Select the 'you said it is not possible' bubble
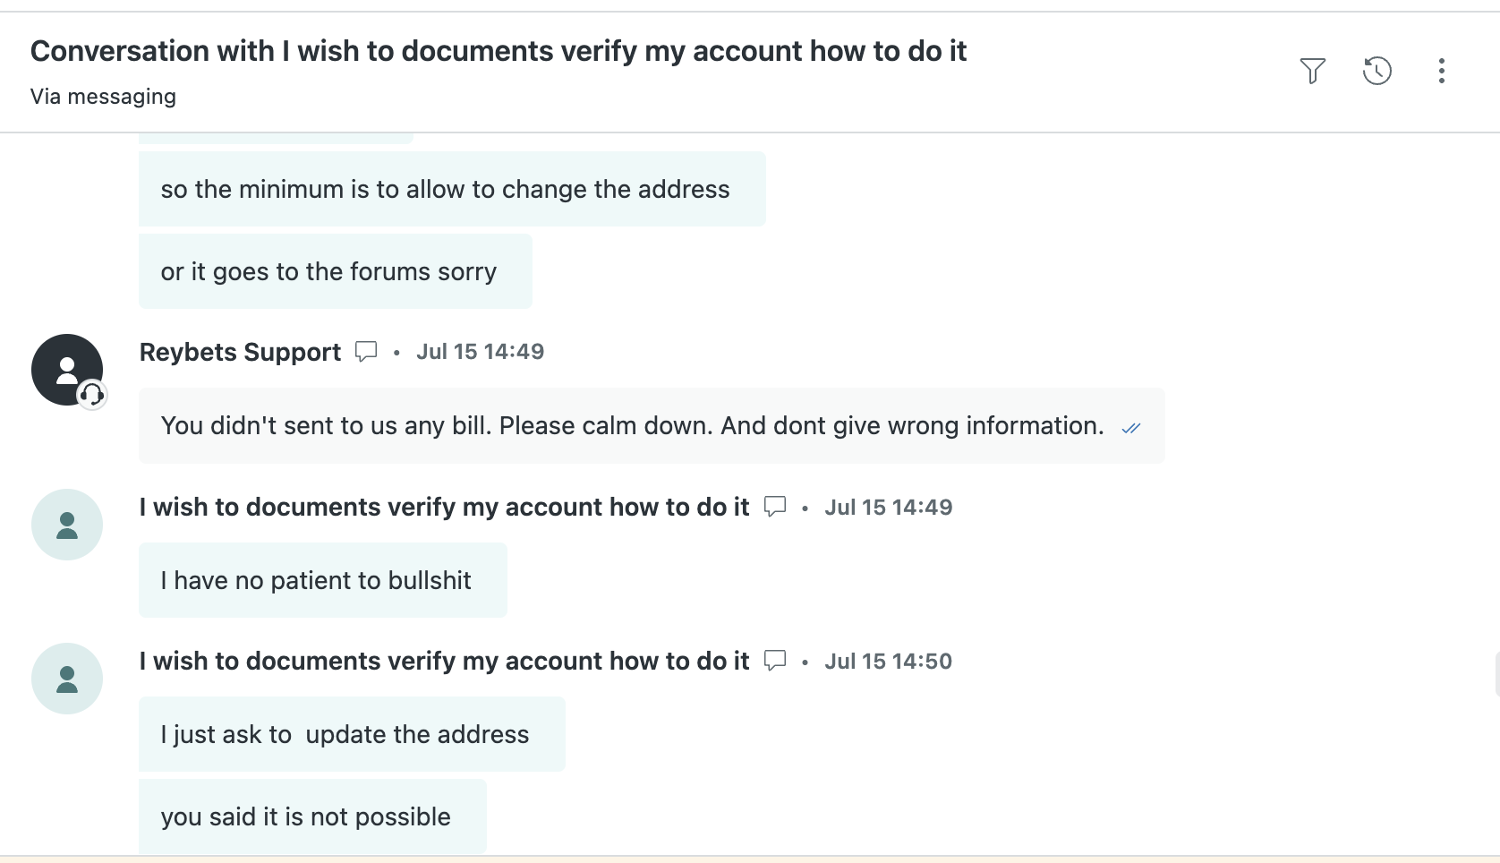 313,817
